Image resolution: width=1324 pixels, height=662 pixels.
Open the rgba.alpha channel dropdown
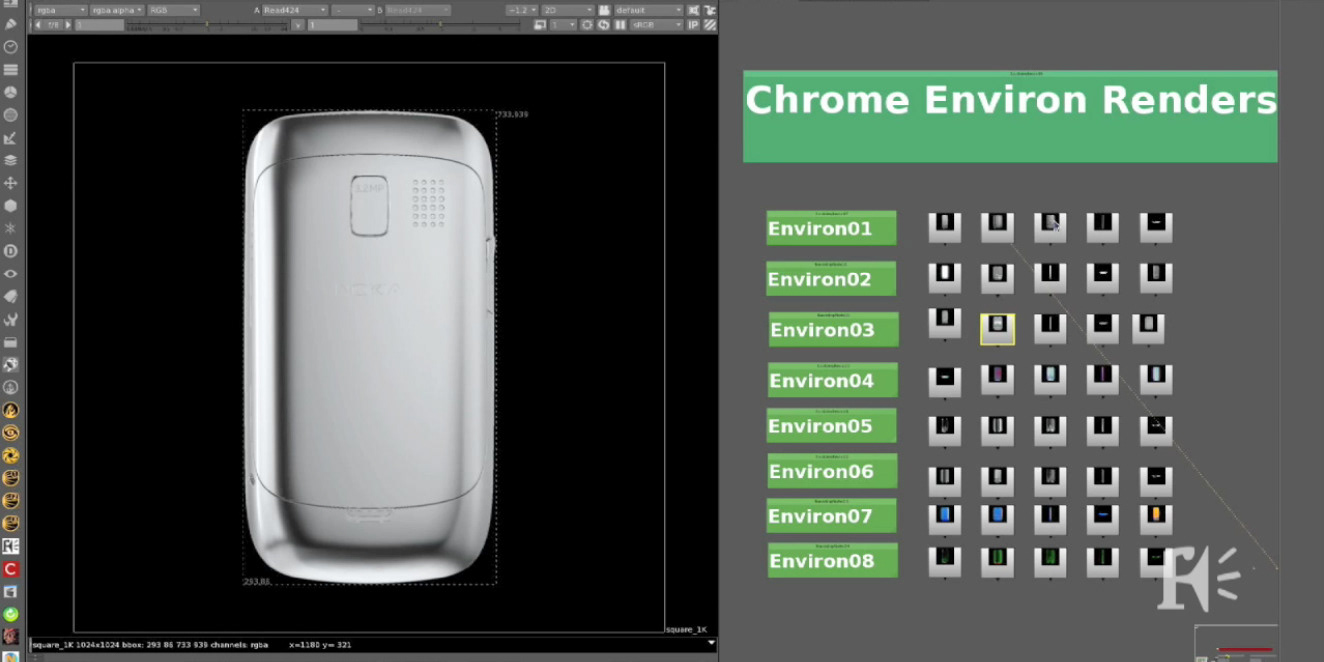point(118,10)
